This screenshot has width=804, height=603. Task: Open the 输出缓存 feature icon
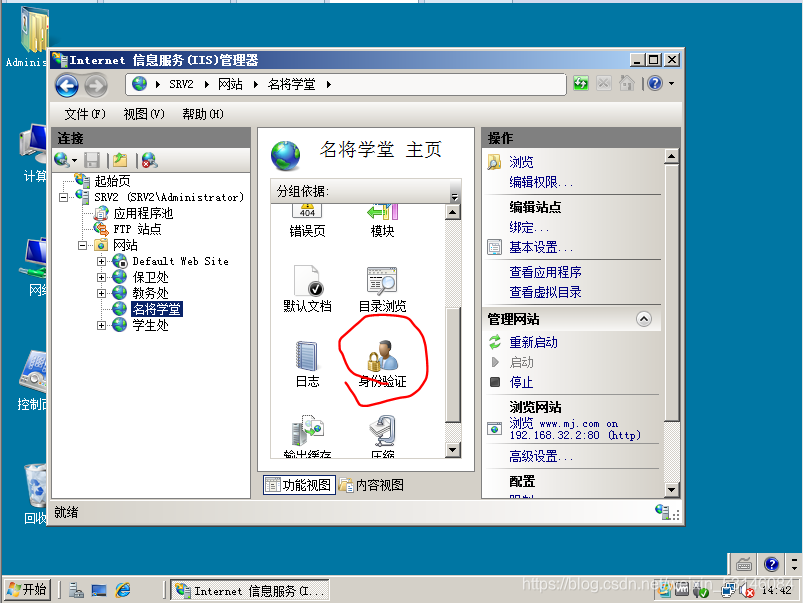click(307, 436)
